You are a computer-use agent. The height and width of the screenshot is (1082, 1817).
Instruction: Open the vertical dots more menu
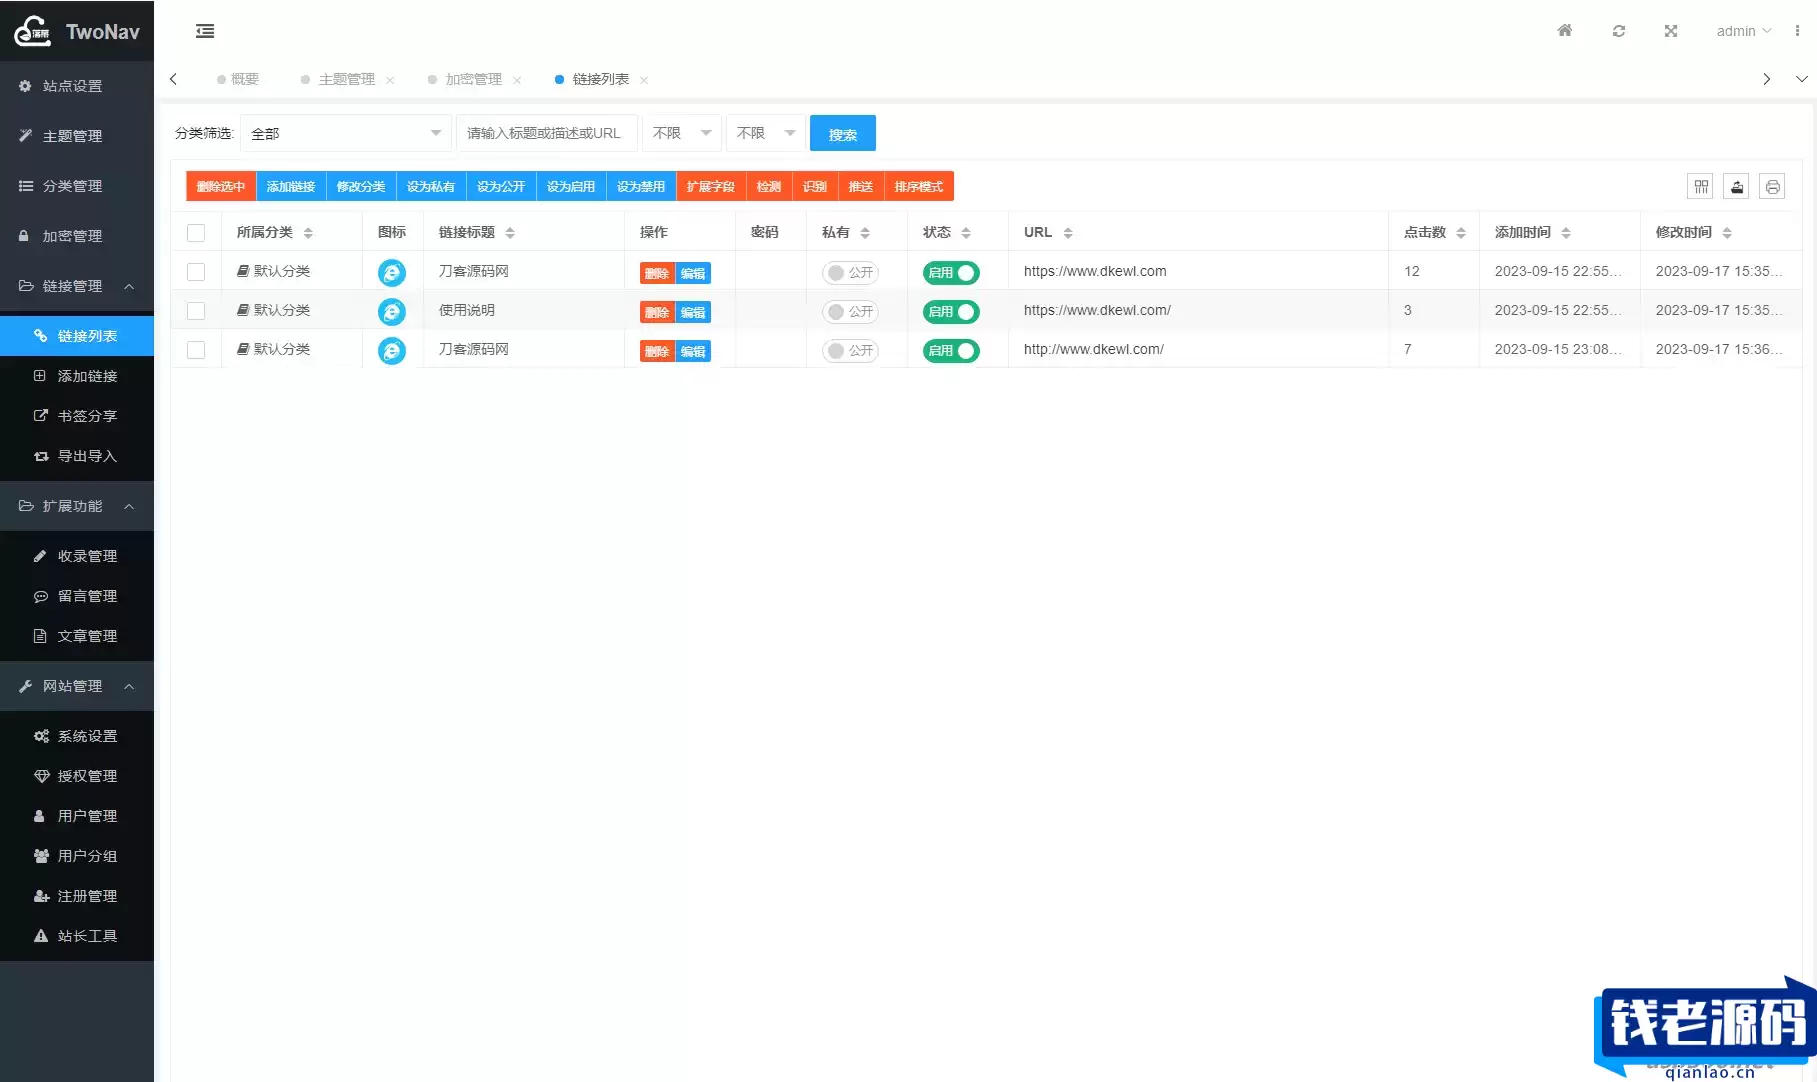(1797, 31)
